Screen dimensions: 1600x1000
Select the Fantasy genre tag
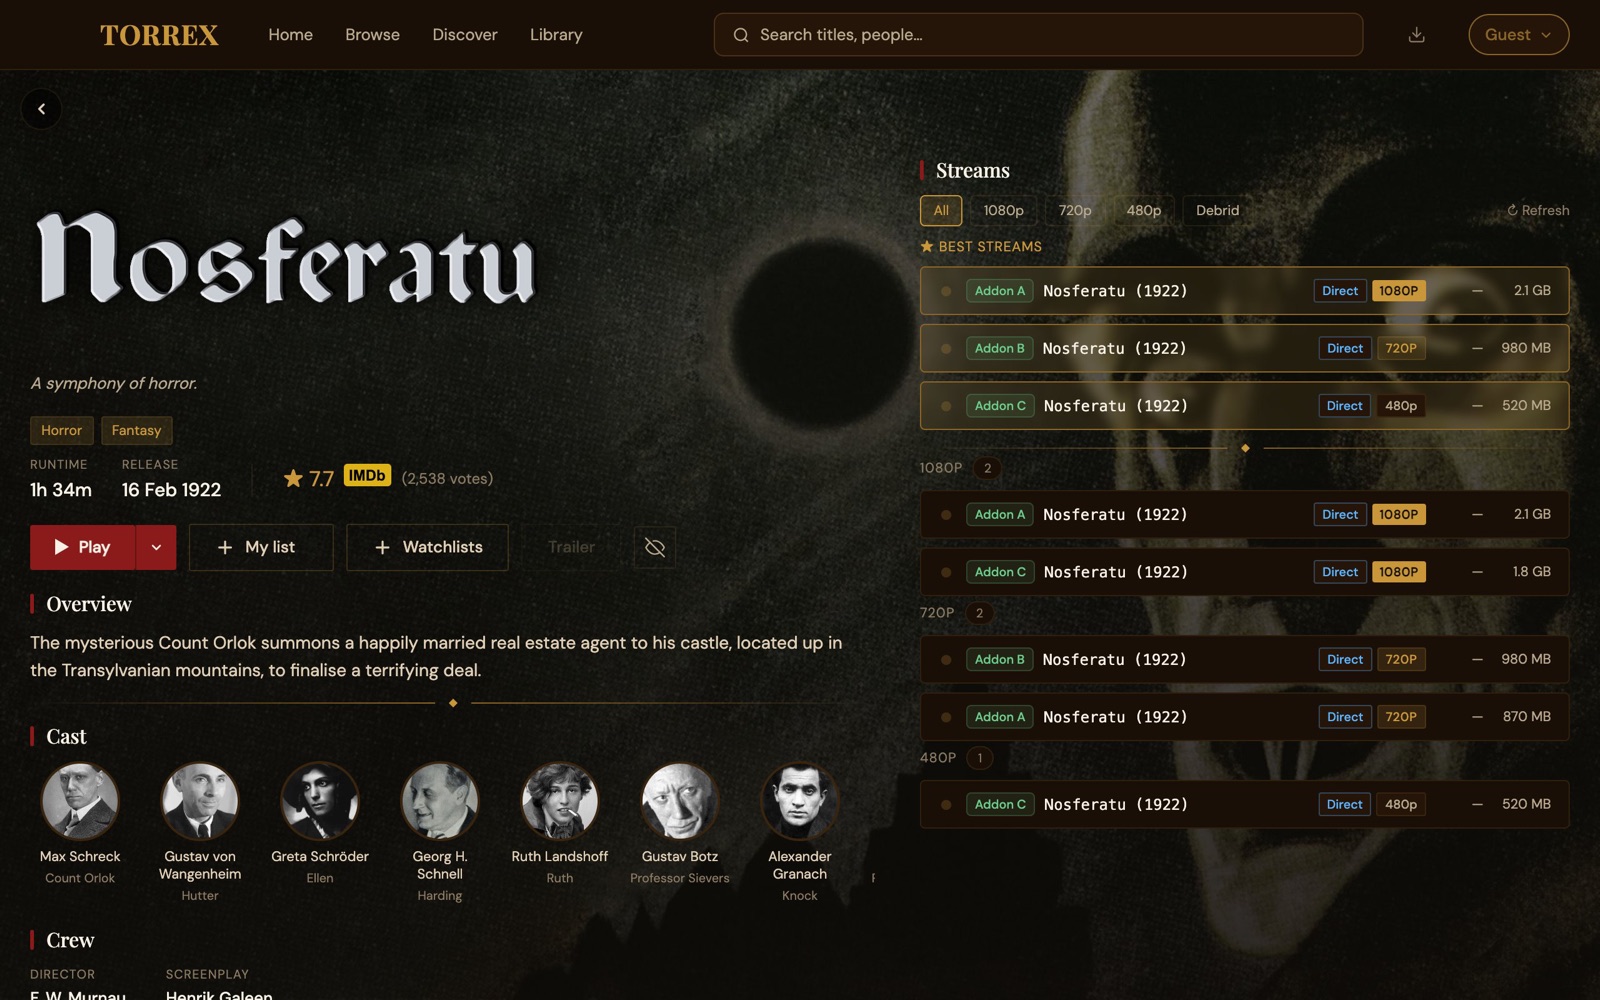click(136, 430)
